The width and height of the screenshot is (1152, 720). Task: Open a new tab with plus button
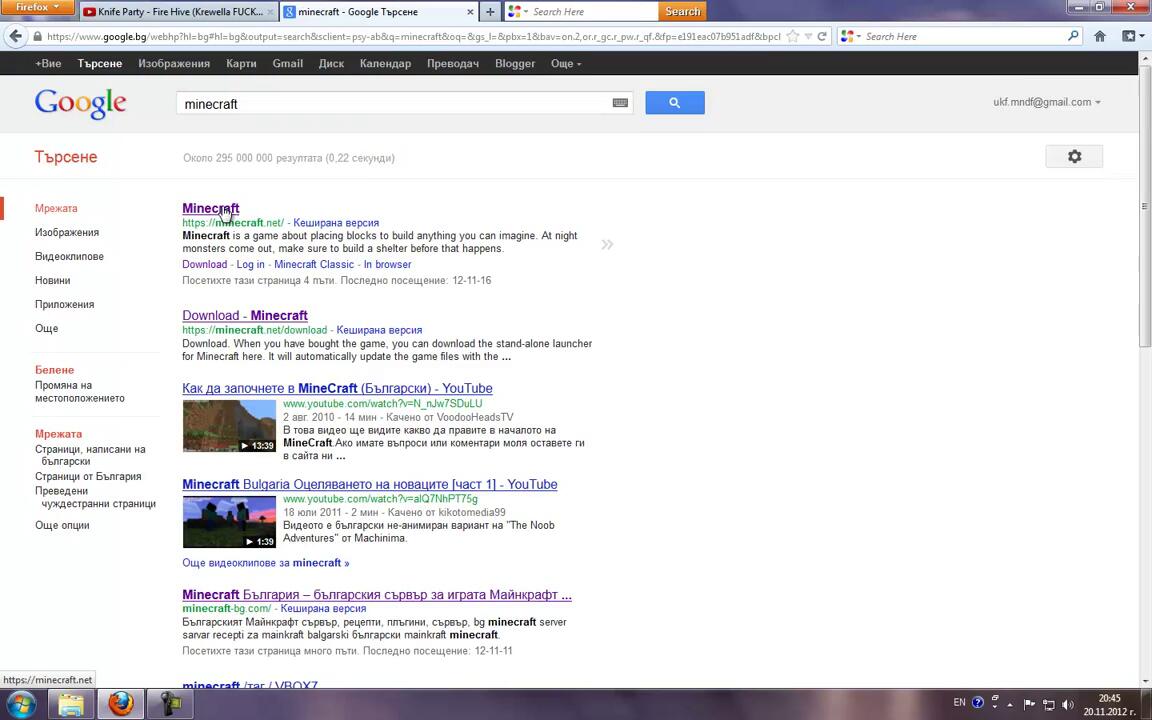pyautogui.click(x=490, y=12)
